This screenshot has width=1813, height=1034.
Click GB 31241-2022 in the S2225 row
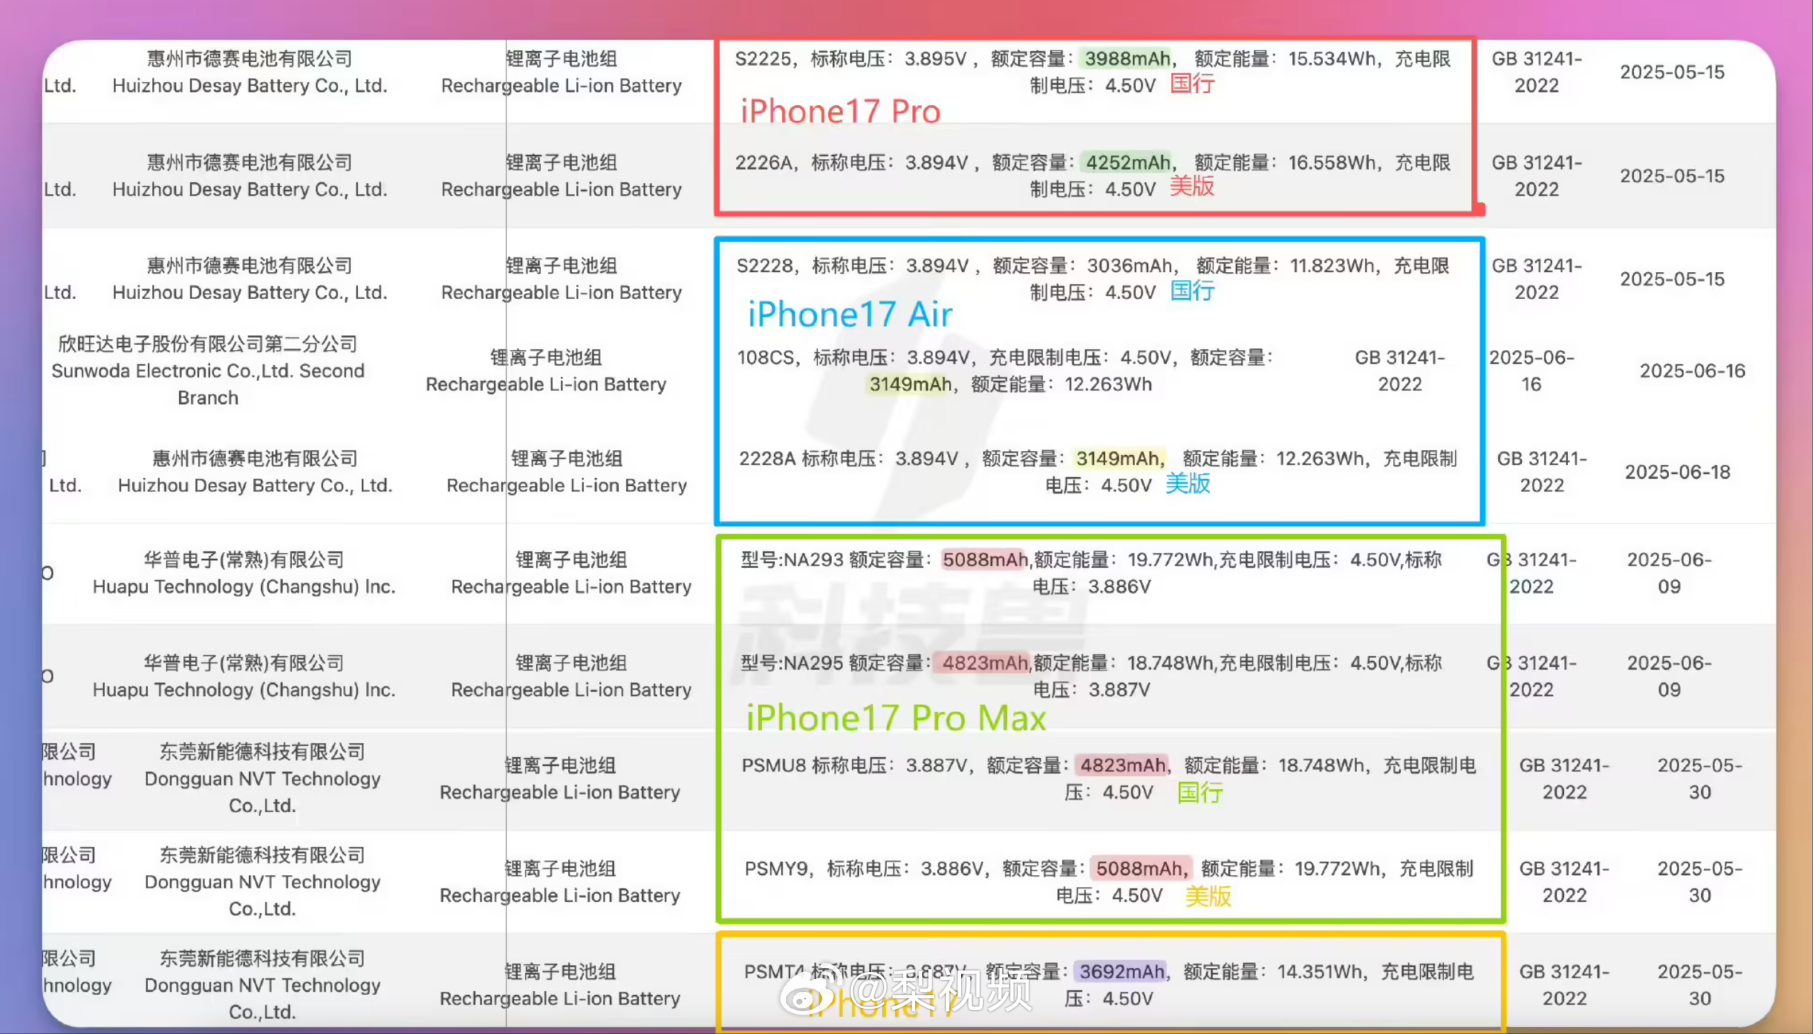[x=1537, y=73]
